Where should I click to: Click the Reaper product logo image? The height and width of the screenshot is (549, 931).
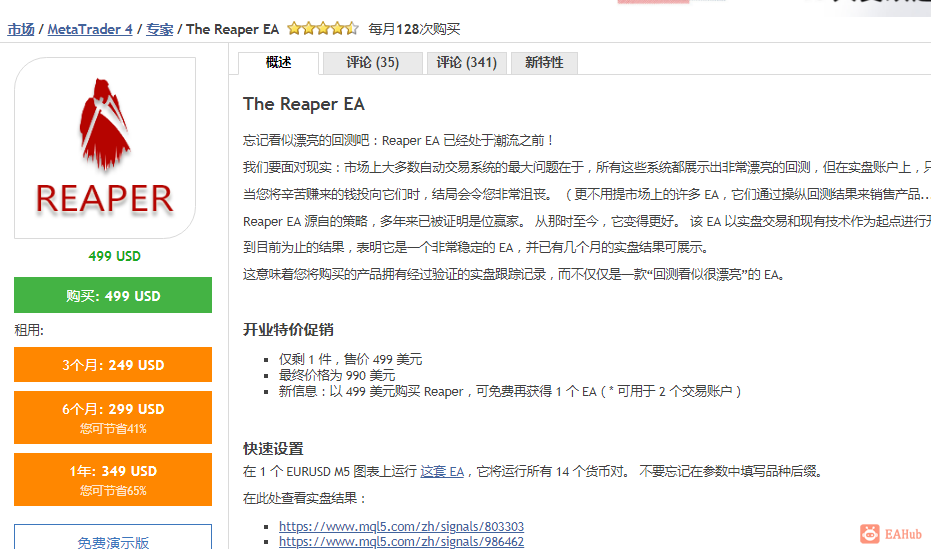click(x=105, y=148)
